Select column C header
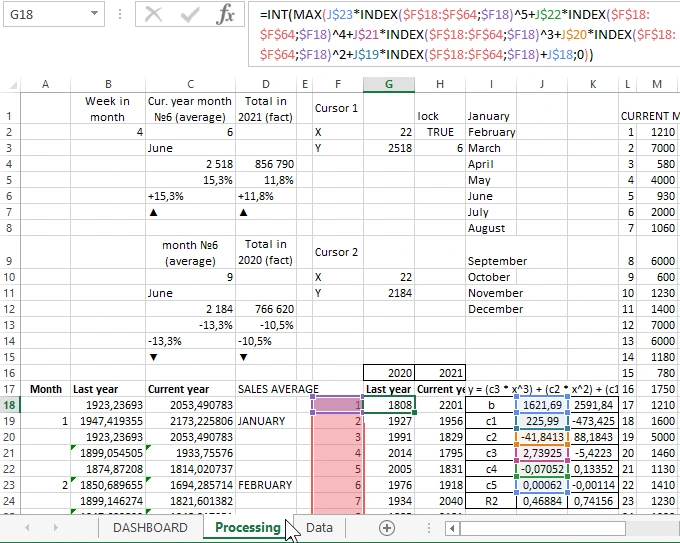 [x=190, y=85]
